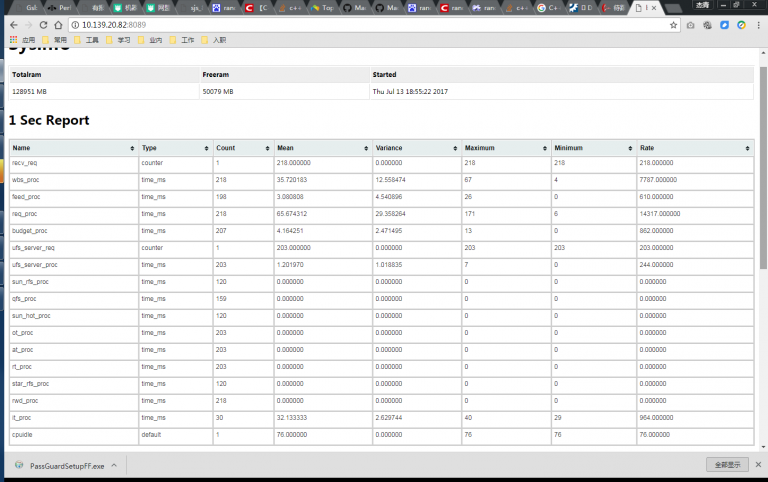Open the 入职 bookmark folder

coord(214,40)
